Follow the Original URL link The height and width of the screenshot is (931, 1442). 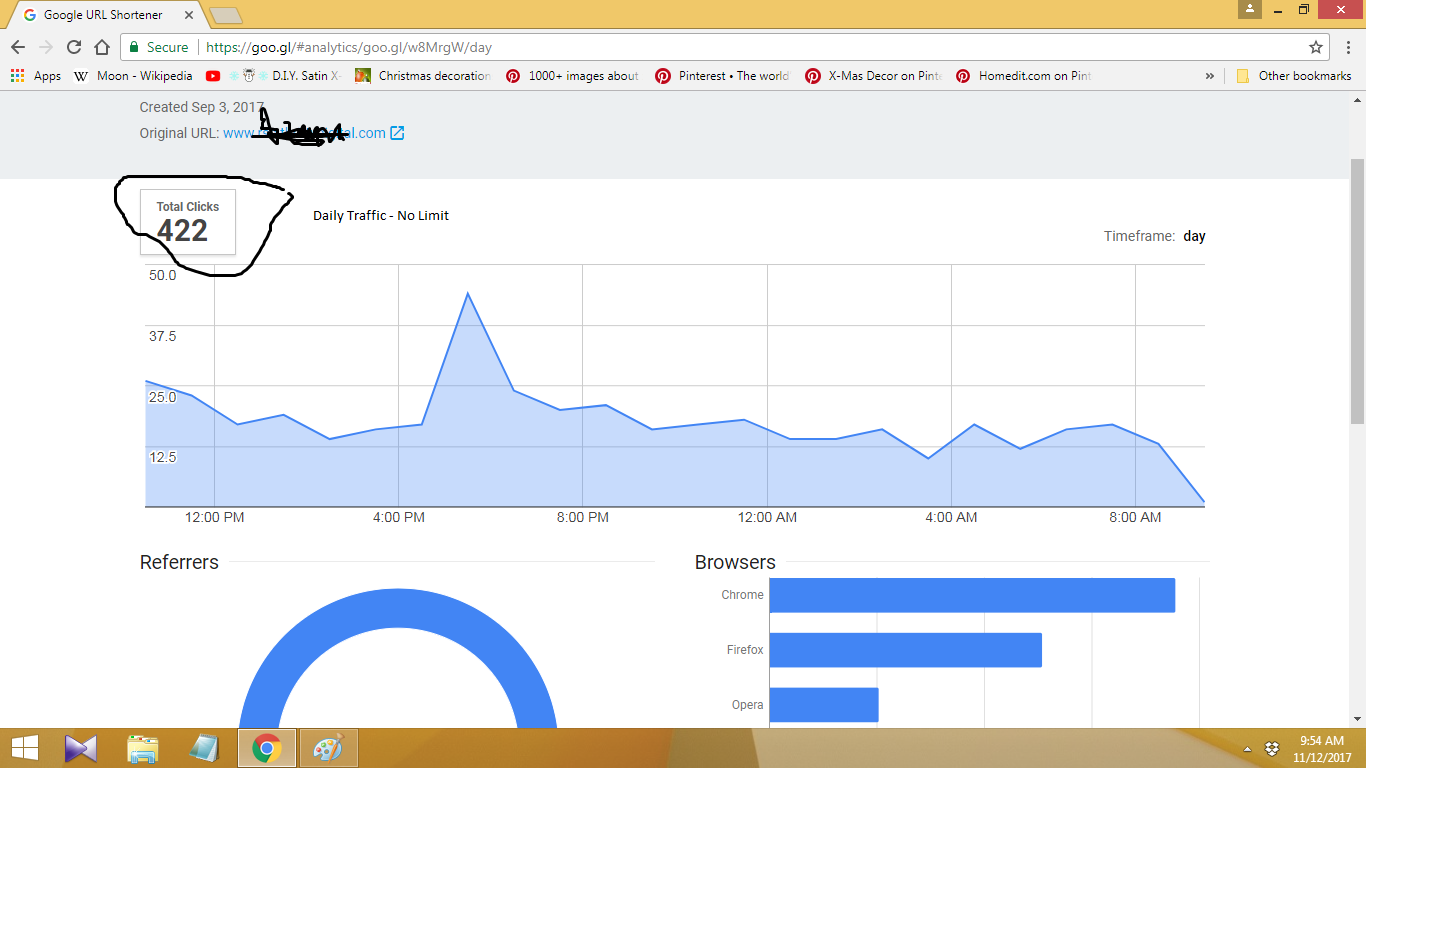[x=310, y=132]
